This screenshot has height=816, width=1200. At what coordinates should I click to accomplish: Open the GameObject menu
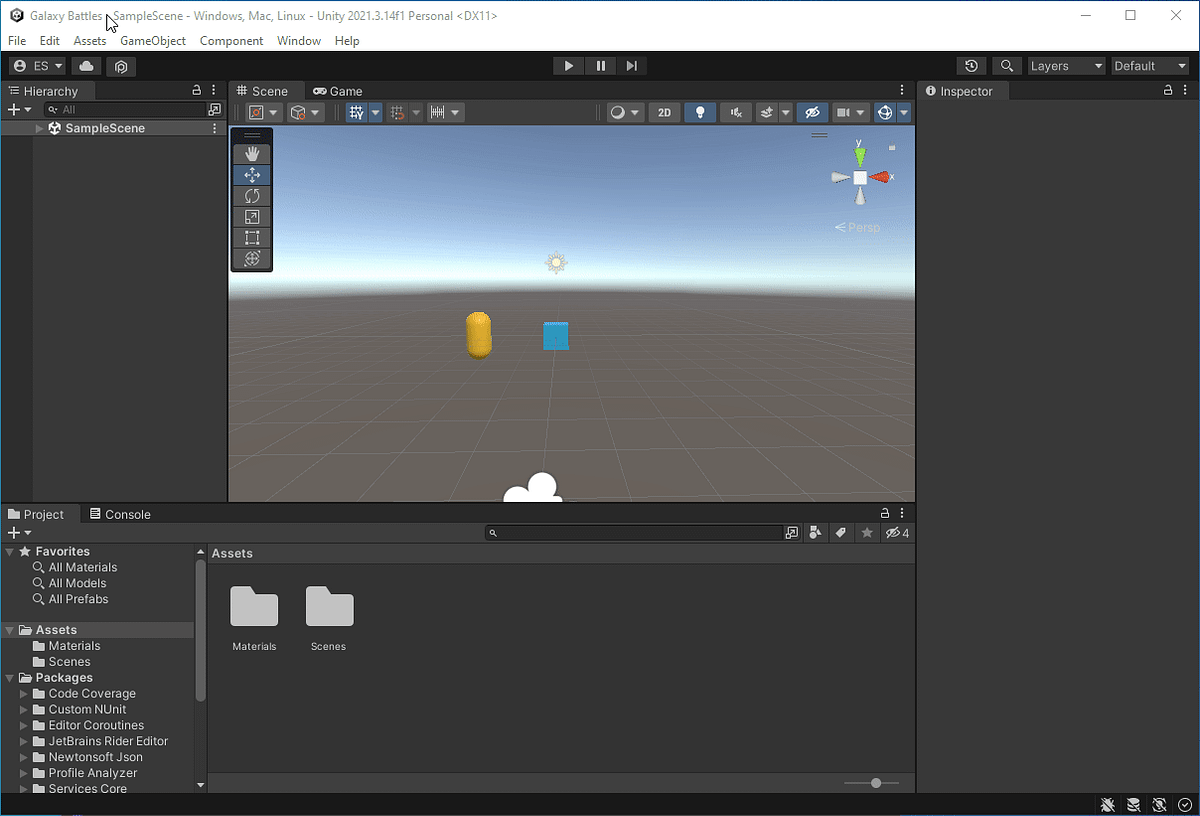click(x=153, y=41)
